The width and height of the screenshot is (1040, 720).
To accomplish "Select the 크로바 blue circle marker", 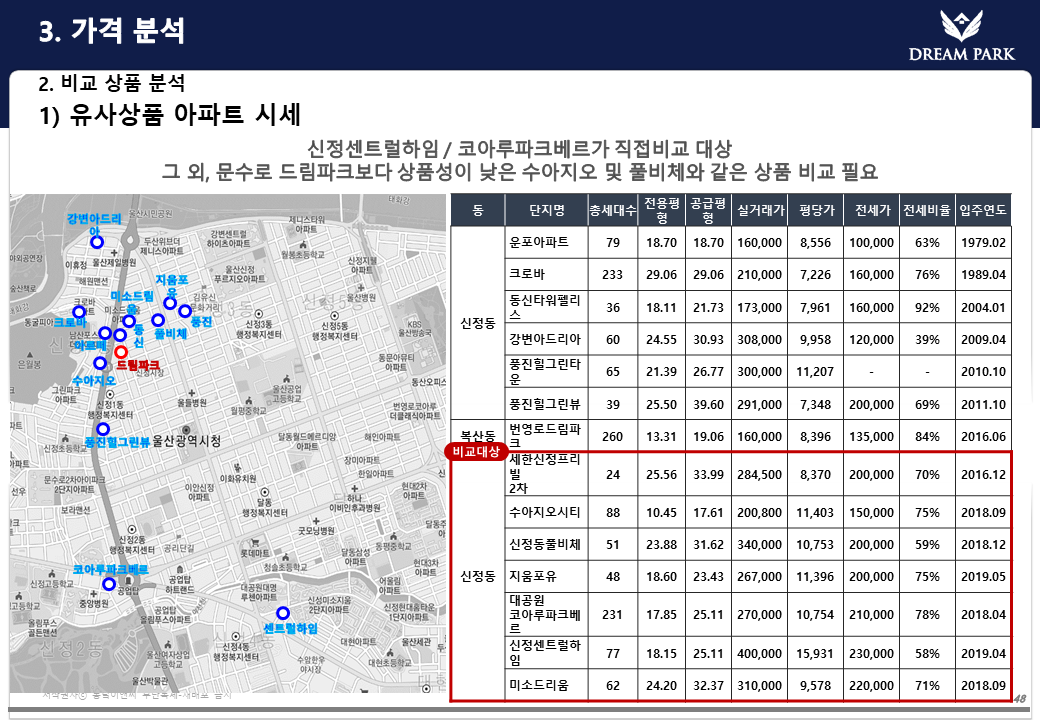I will (79, 312).
